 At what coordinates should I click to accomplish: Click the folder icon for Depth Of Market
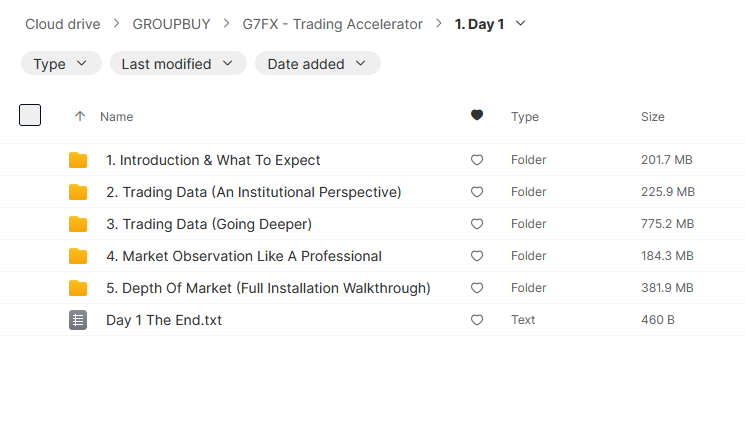click(78, 288)
